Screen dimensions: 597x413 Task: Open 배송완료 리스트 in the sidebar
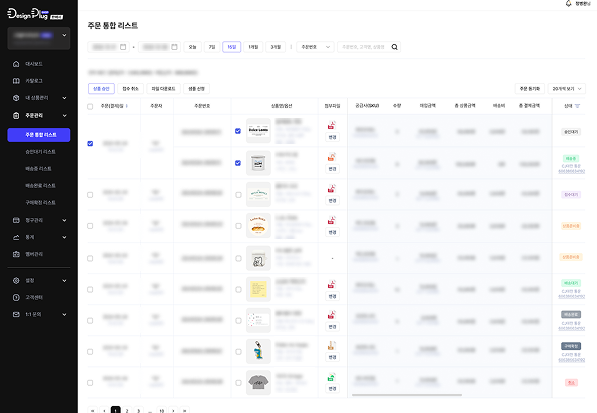(x=40, y=185)
